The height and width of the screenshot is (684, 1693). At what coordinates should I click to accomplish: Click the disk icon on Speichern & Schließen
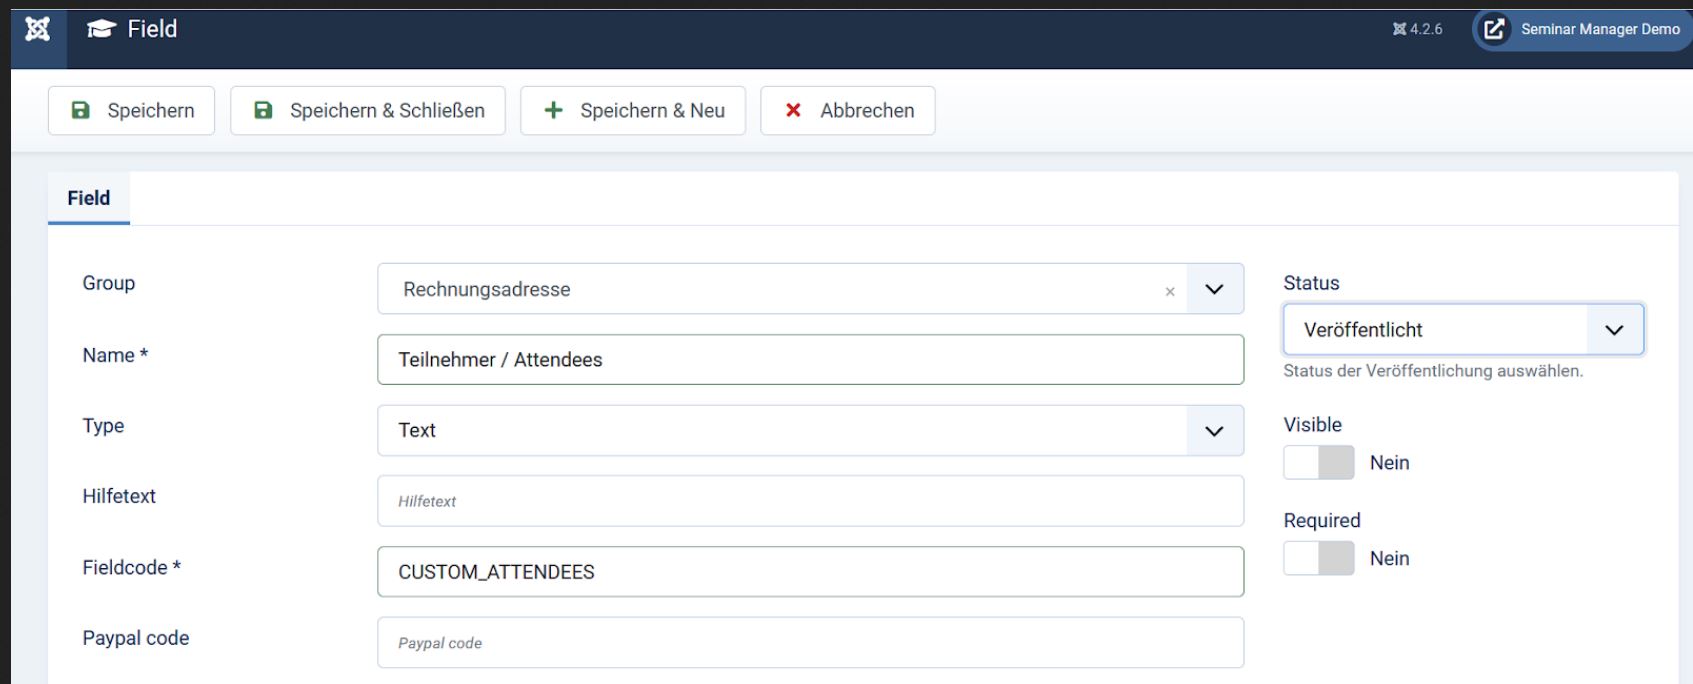[263, 110]
